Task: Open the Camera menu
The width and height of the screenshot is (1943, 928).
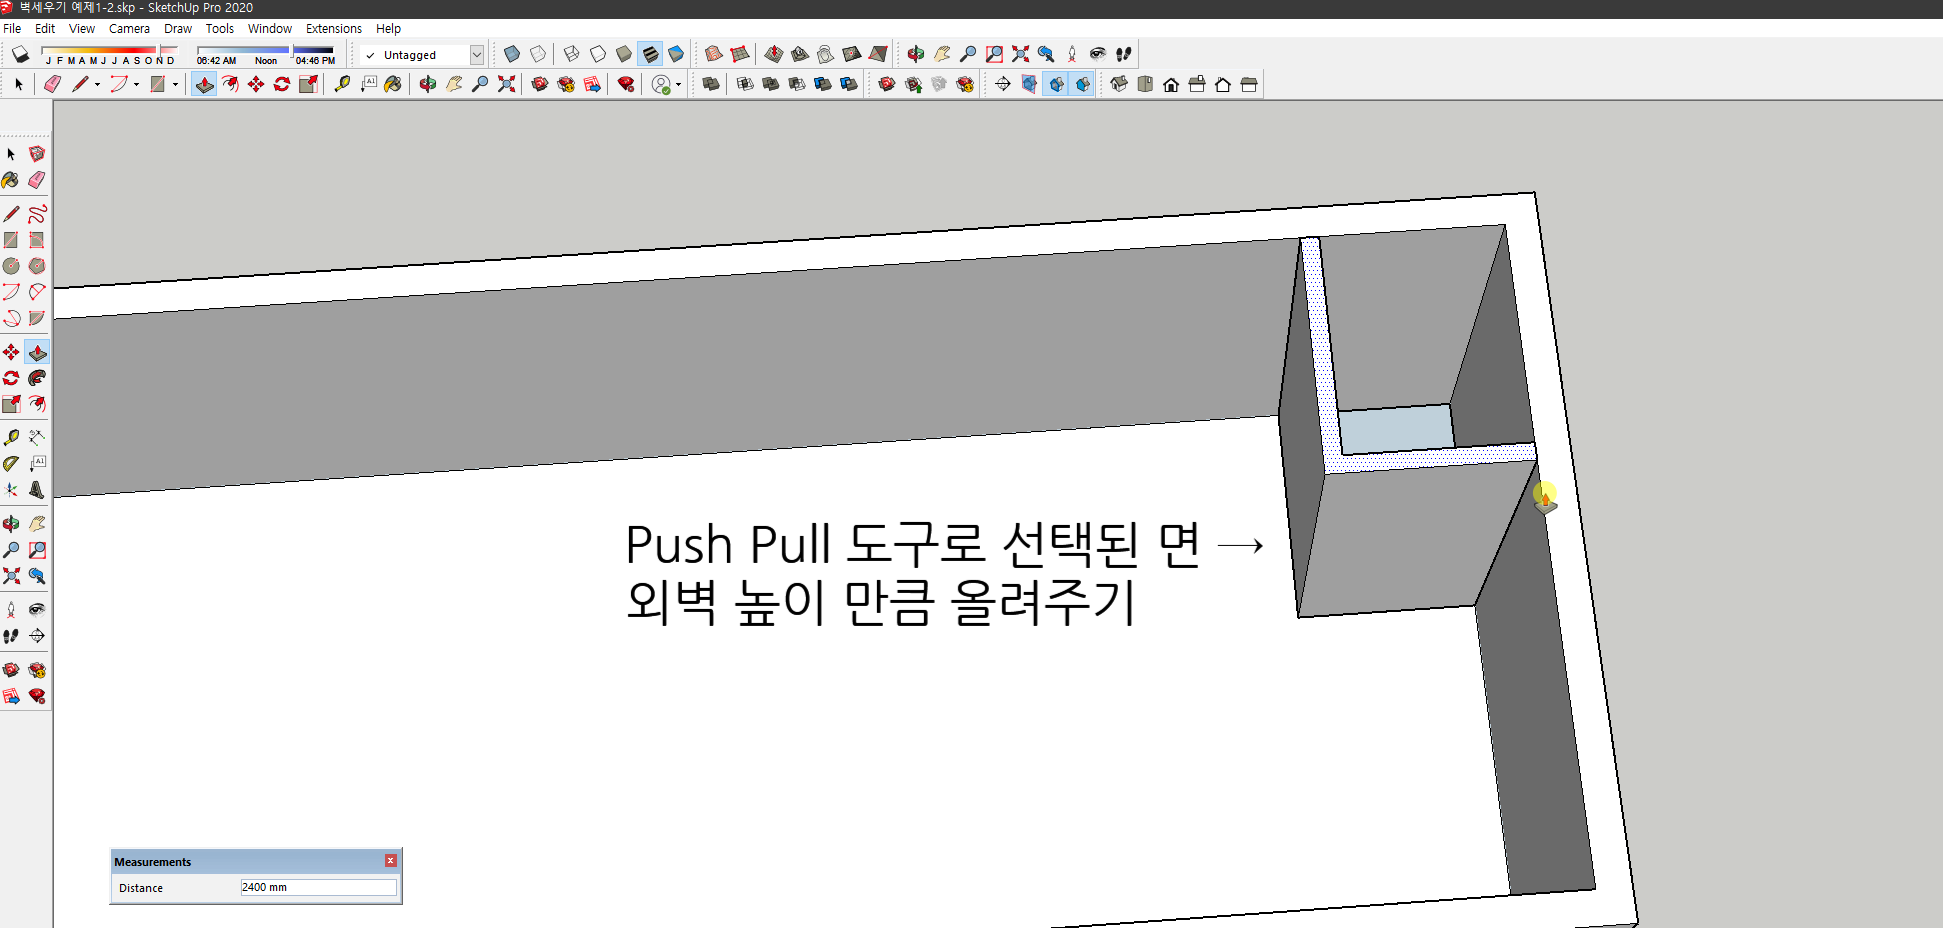Action: 129,28
